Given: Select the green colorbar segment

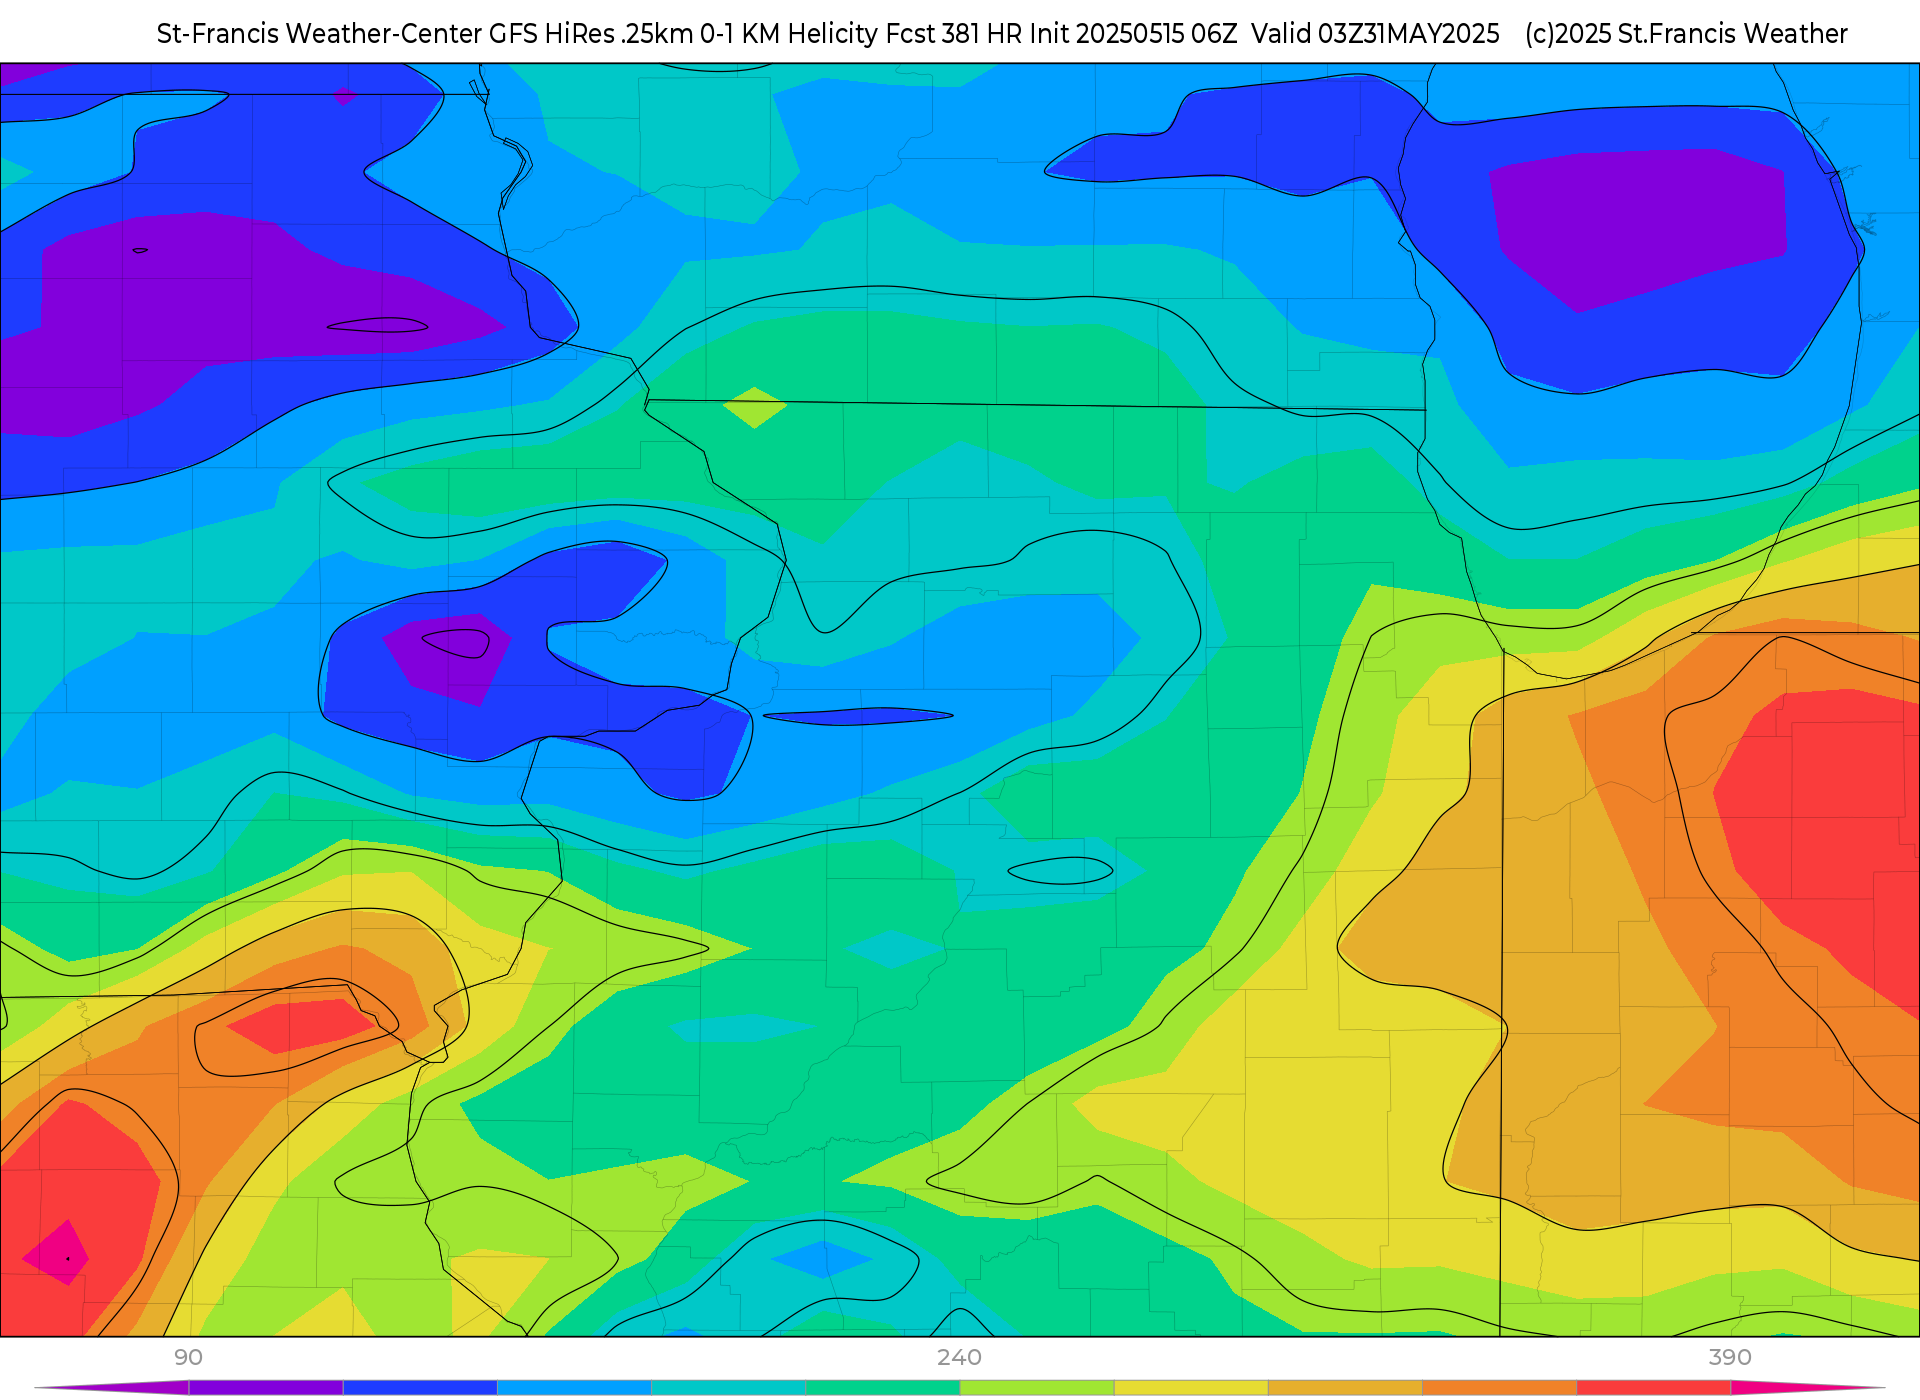Looking at the screenshot, I should tap(883, 1388).
